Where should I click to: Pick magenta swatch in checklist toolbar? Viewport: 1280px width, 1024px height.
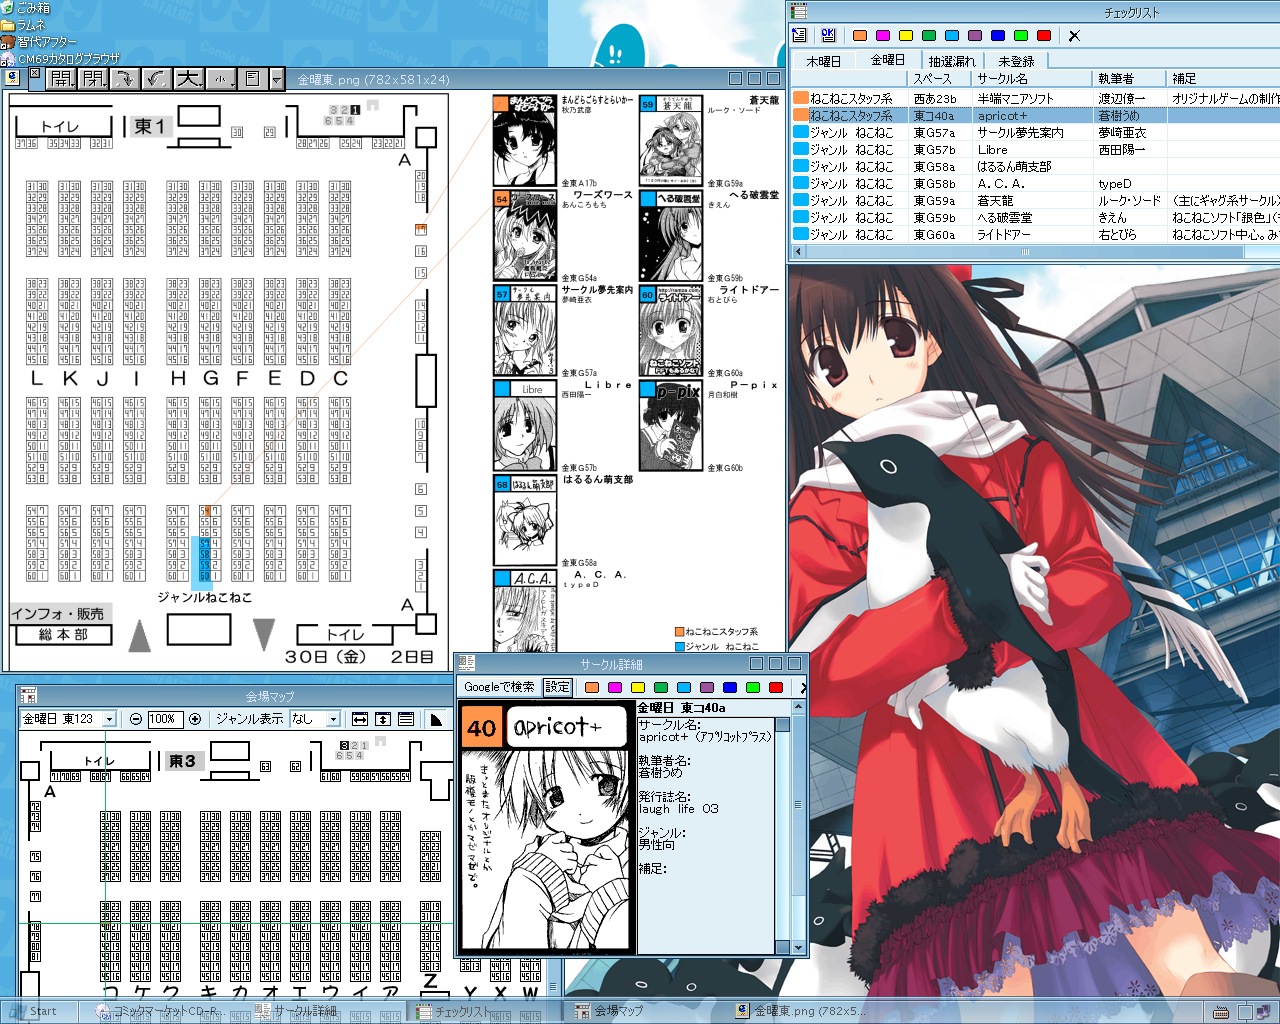883,36
